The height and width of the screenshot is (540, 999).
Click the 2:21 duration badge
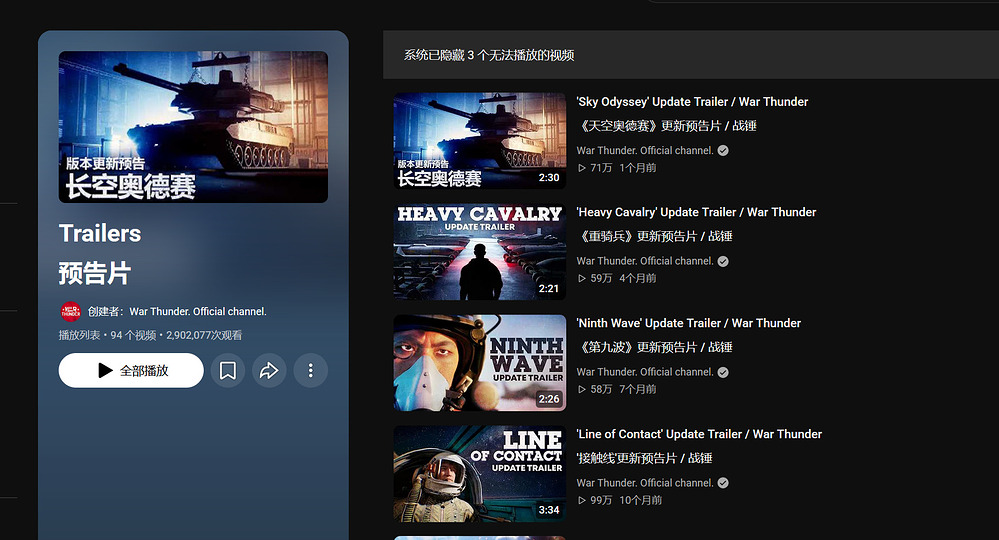pyautogui.click(x=549, y=288)
